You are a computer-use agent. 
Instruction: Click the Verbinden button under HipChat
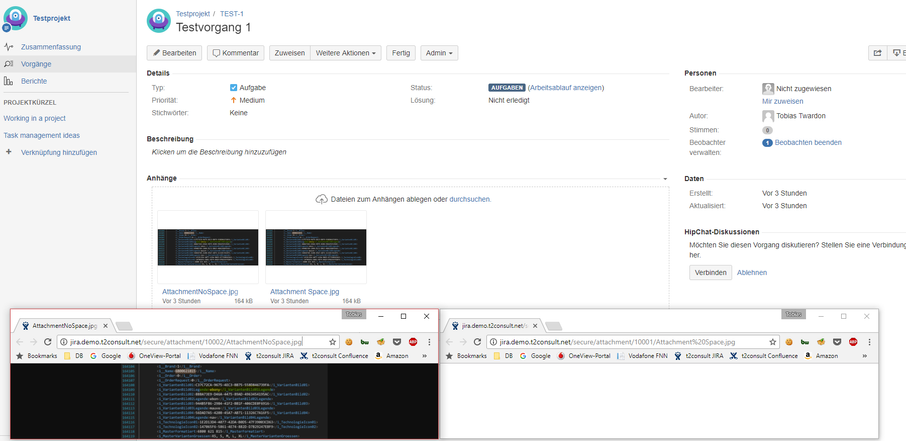coord(710,272)
